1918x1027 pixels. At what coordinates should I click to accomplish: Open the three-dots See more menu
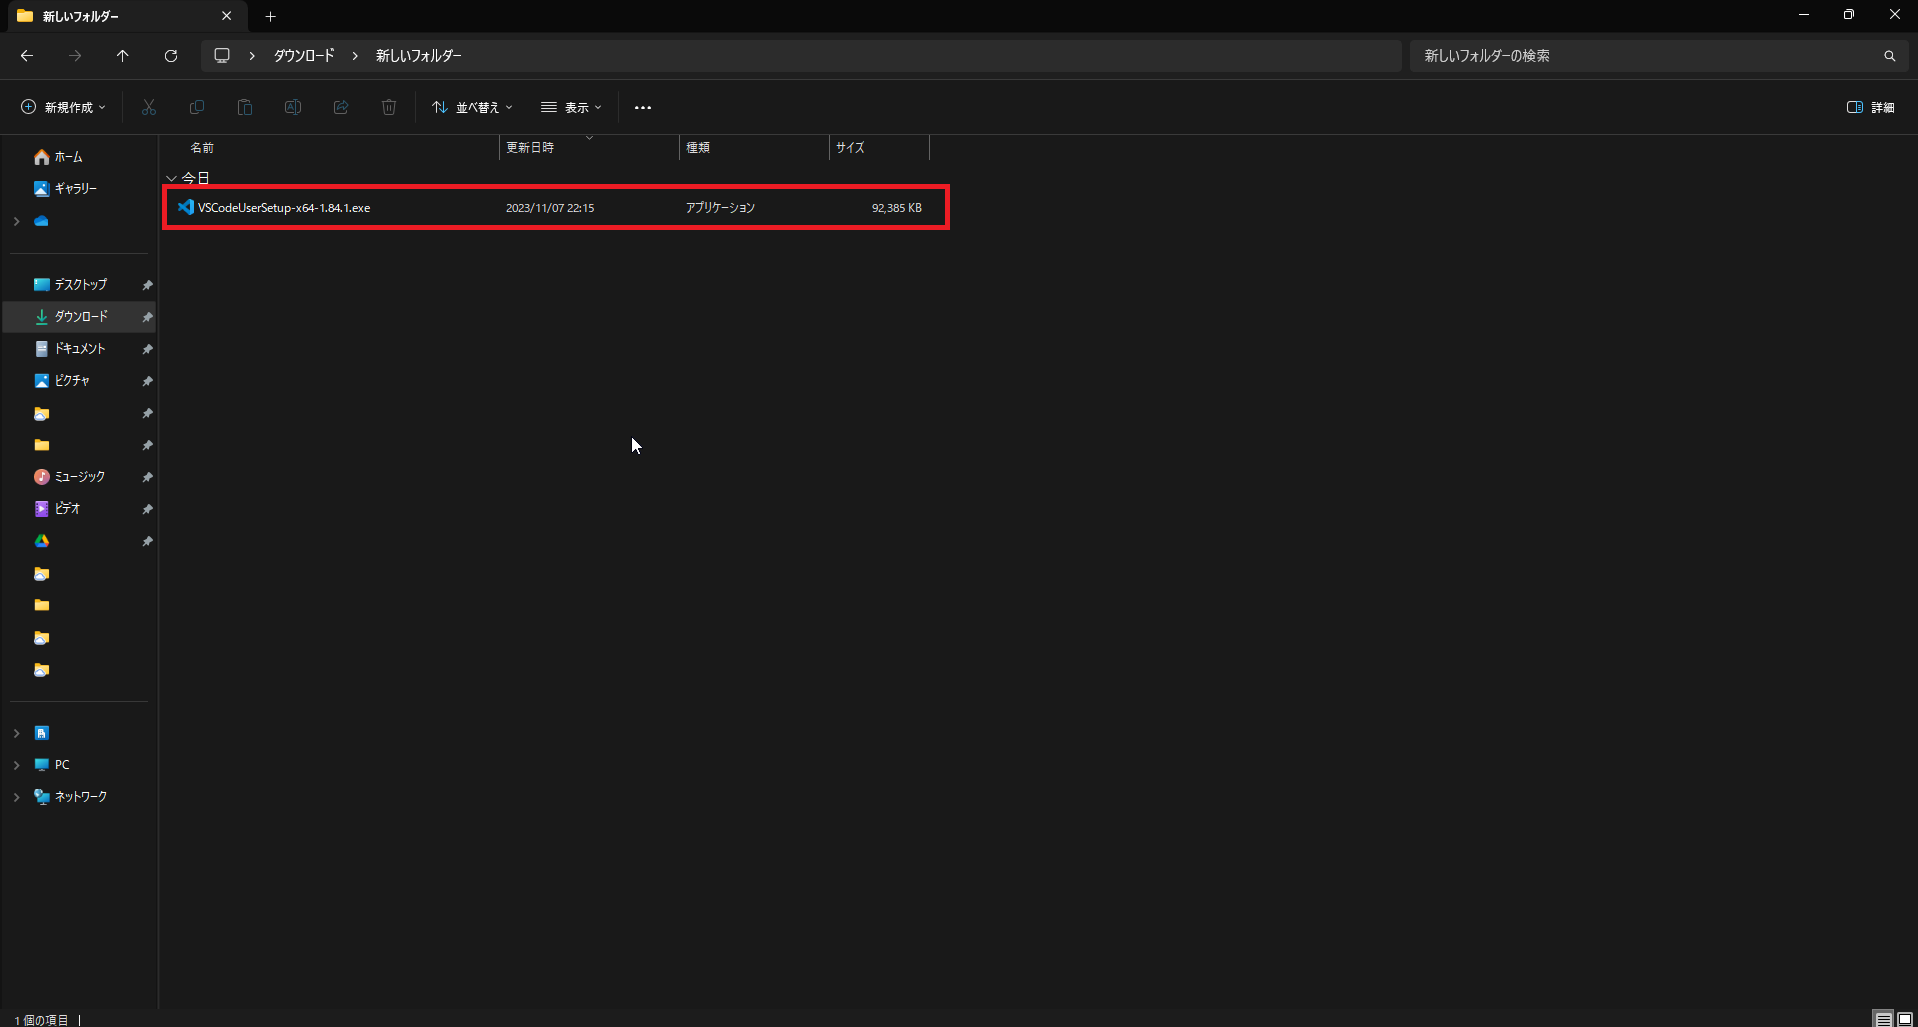tap(643, 107)
